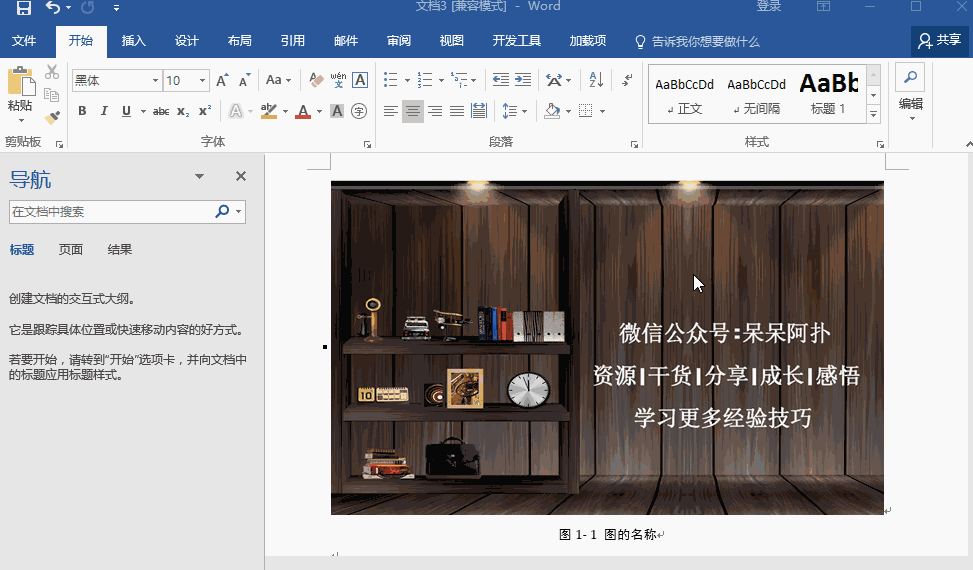Apply the 正文 style
This screenshot has height=570, width=973.
pos(684,94)
